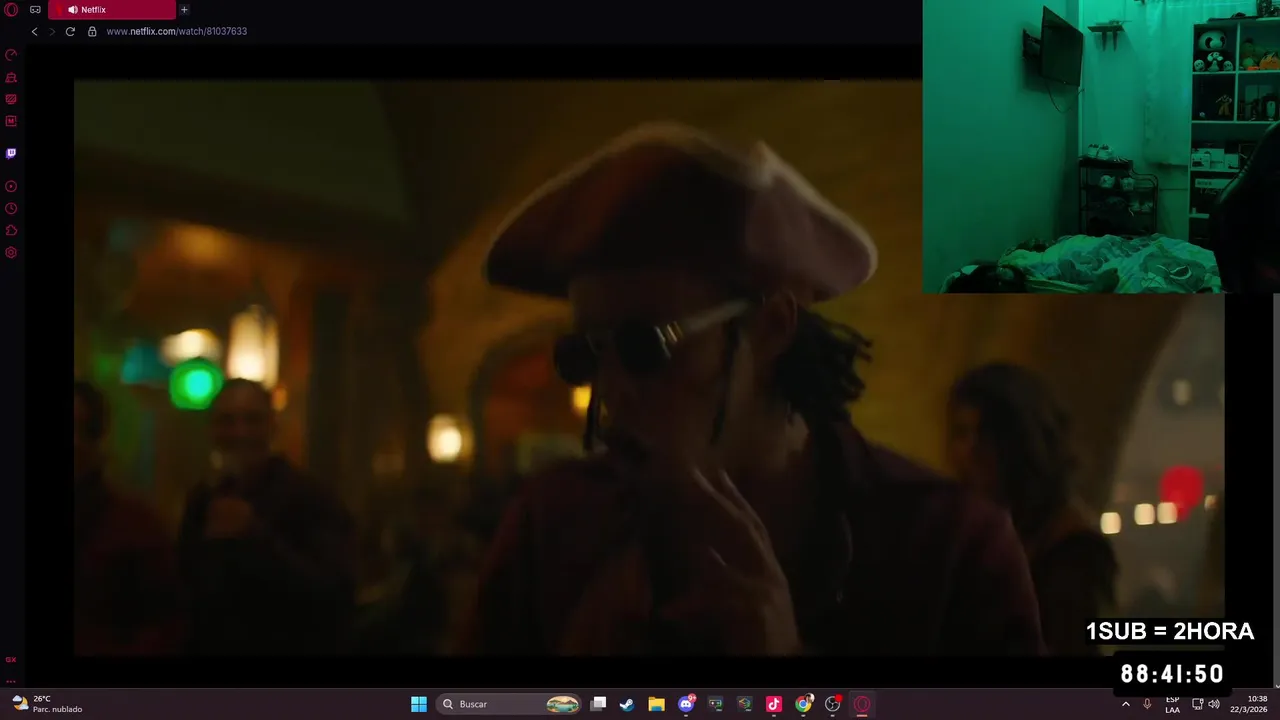This screenshot has height=720, width=1280.
Task: Open network status tray icon
Action: (x=1198, y=704)
